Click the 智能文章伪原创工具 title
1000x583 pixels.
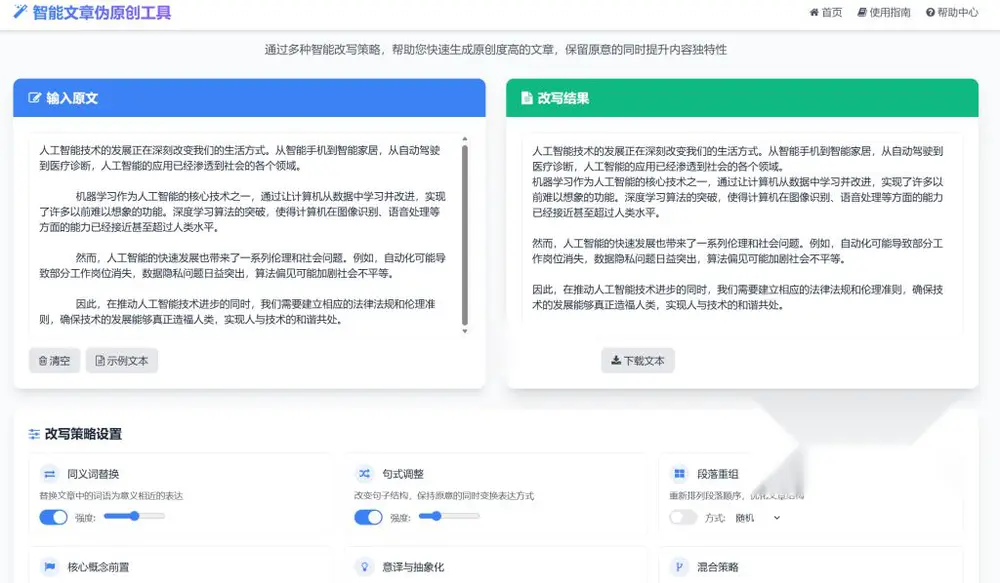[x=101, y=12]
